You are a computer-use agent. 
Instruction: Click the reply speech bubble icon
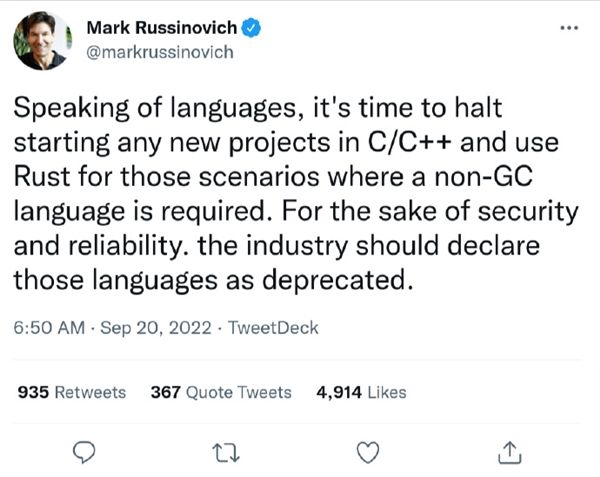click(x=84, y=452)
